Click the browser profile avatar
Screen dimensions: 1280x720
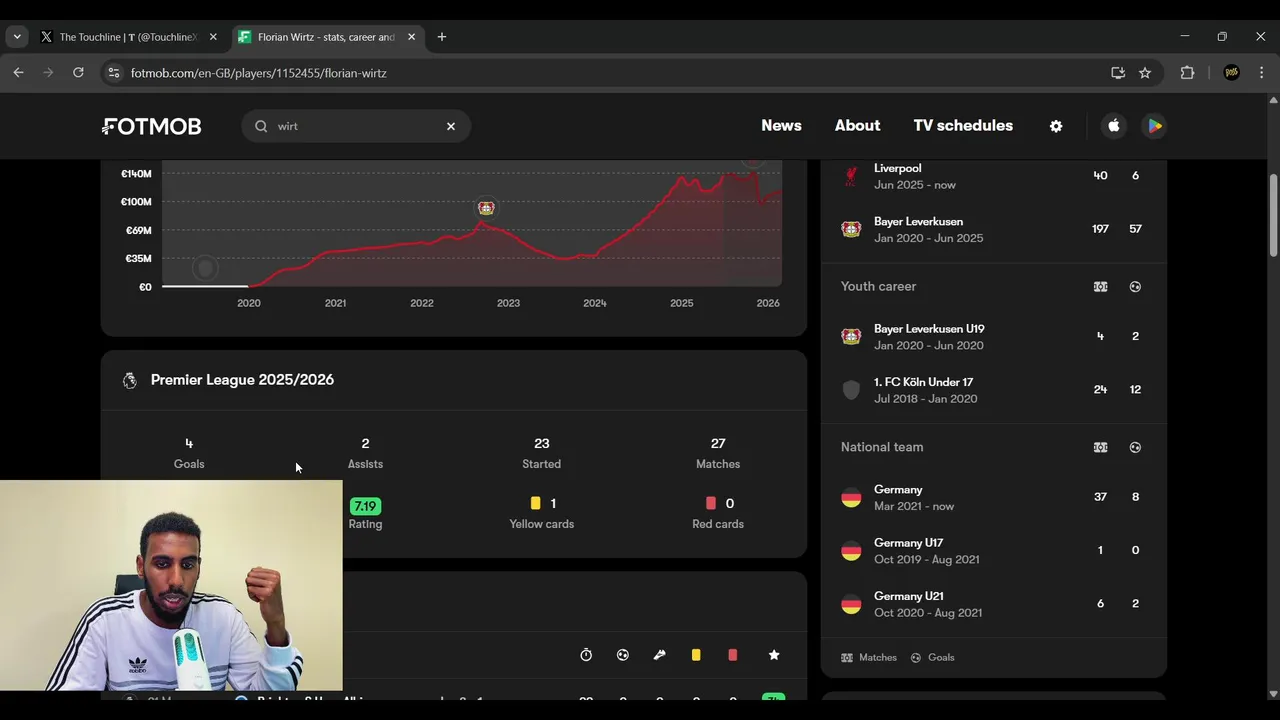point(1232,73)
